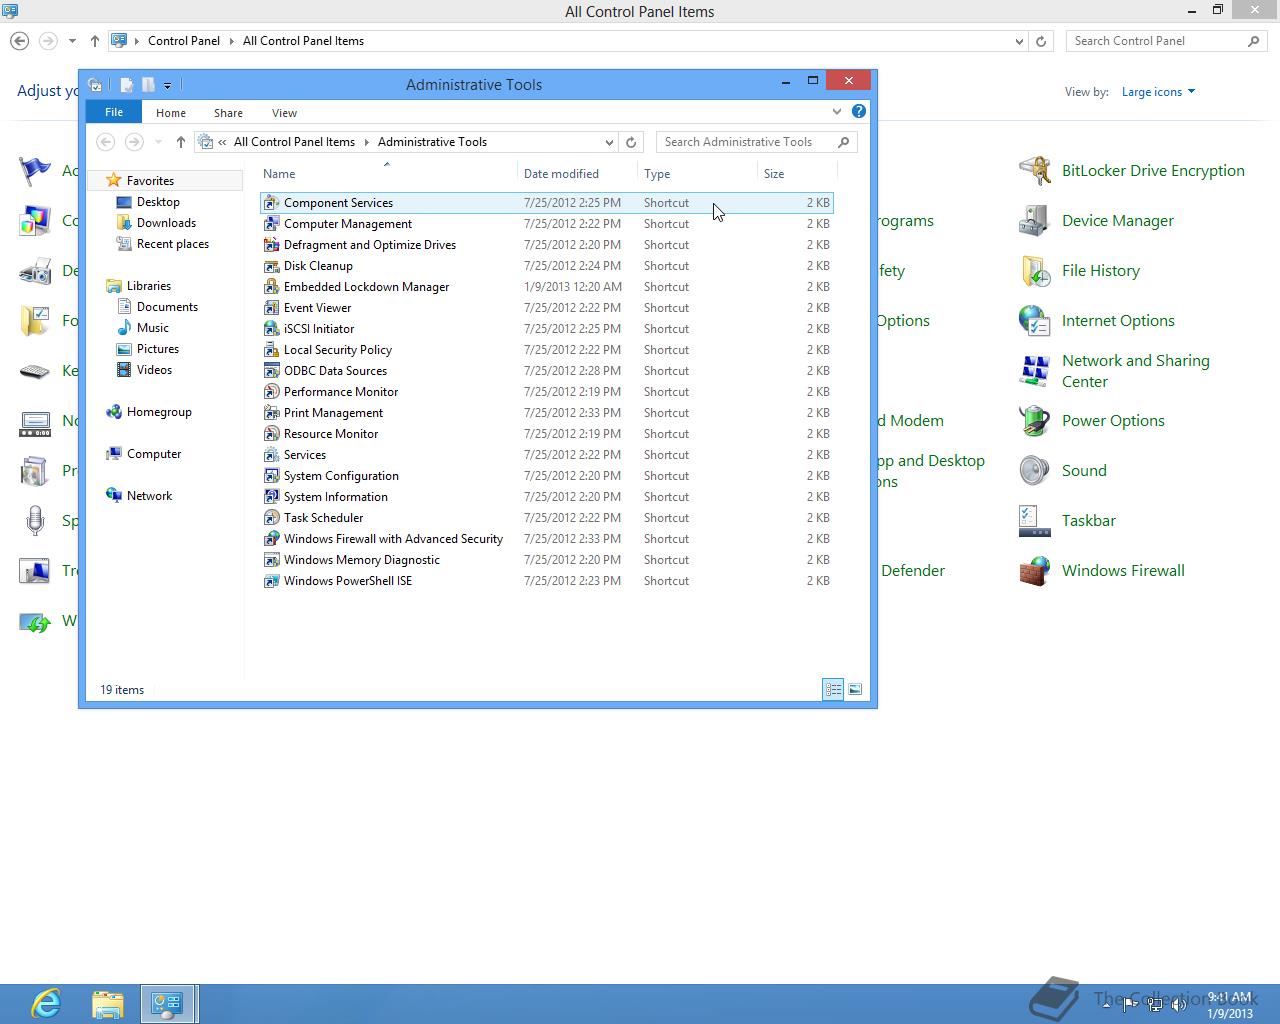Select Desktop under Favorites

158,202
